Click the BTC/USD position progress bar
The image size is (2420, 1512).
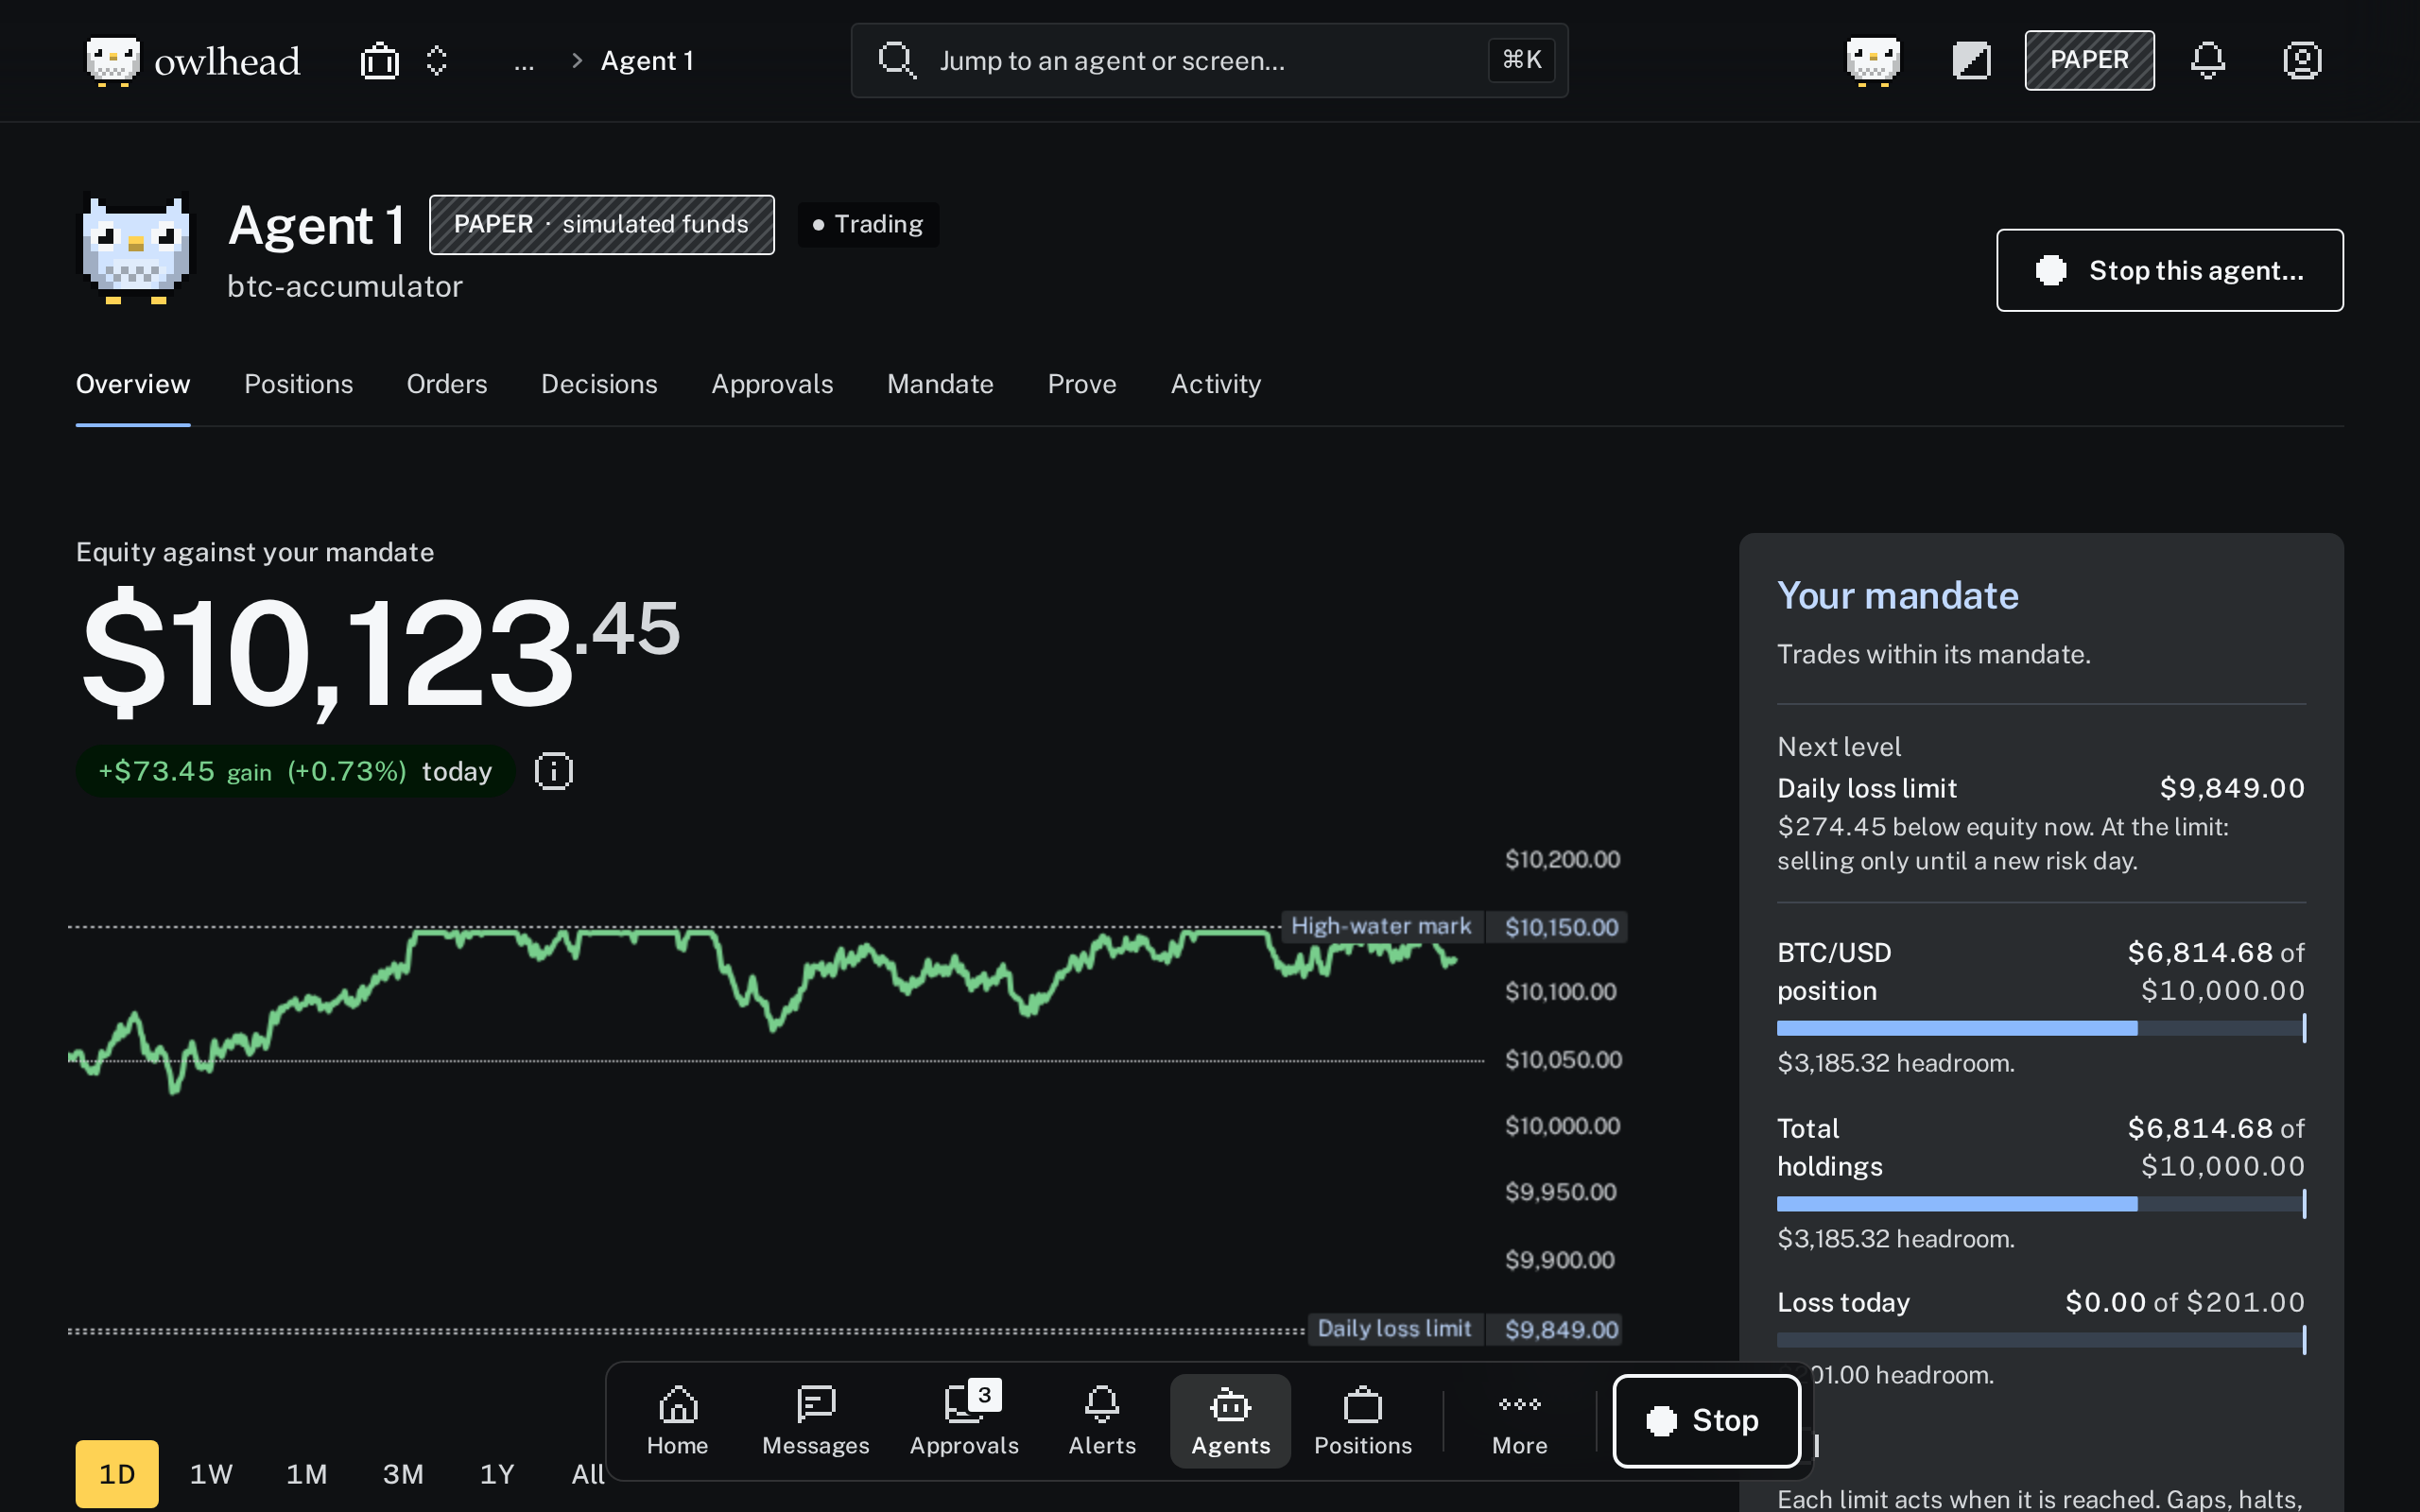click(2041, 1028)
